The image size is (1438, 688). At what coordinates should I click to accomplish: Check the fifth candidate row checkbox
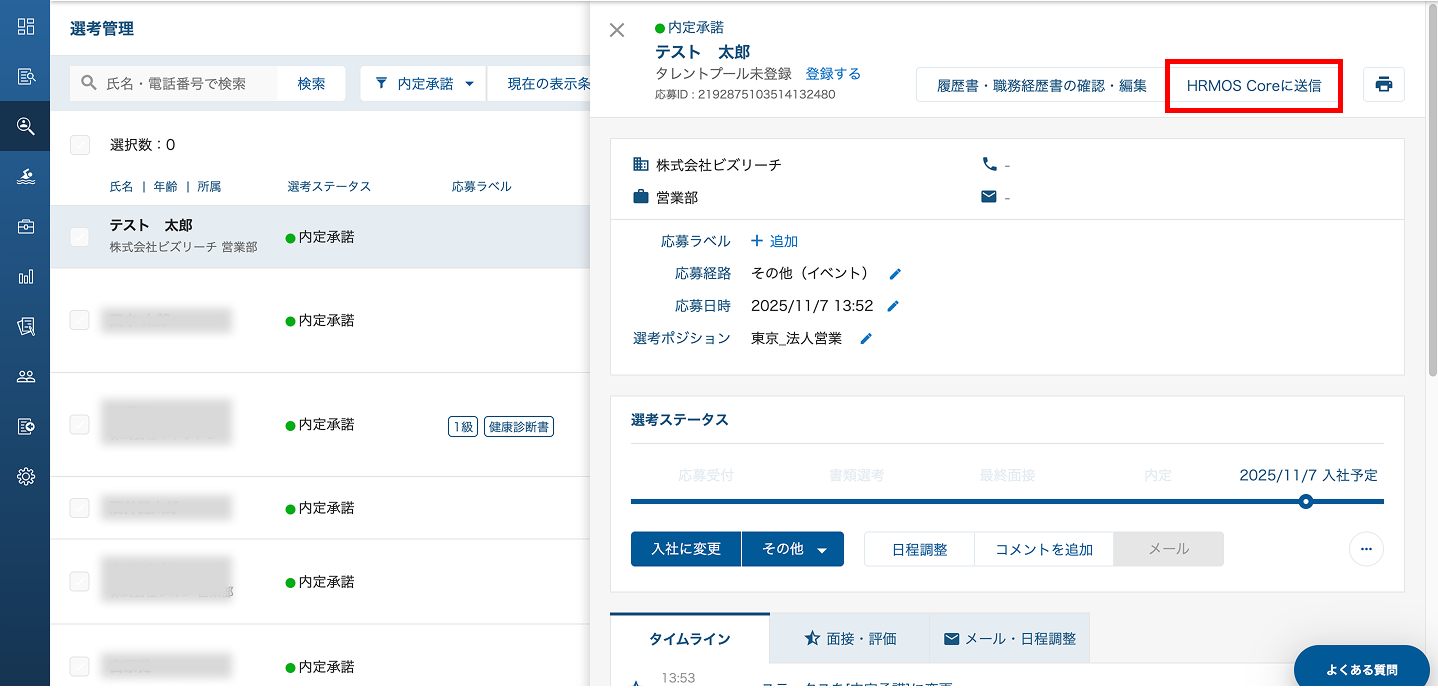[80, 581]
